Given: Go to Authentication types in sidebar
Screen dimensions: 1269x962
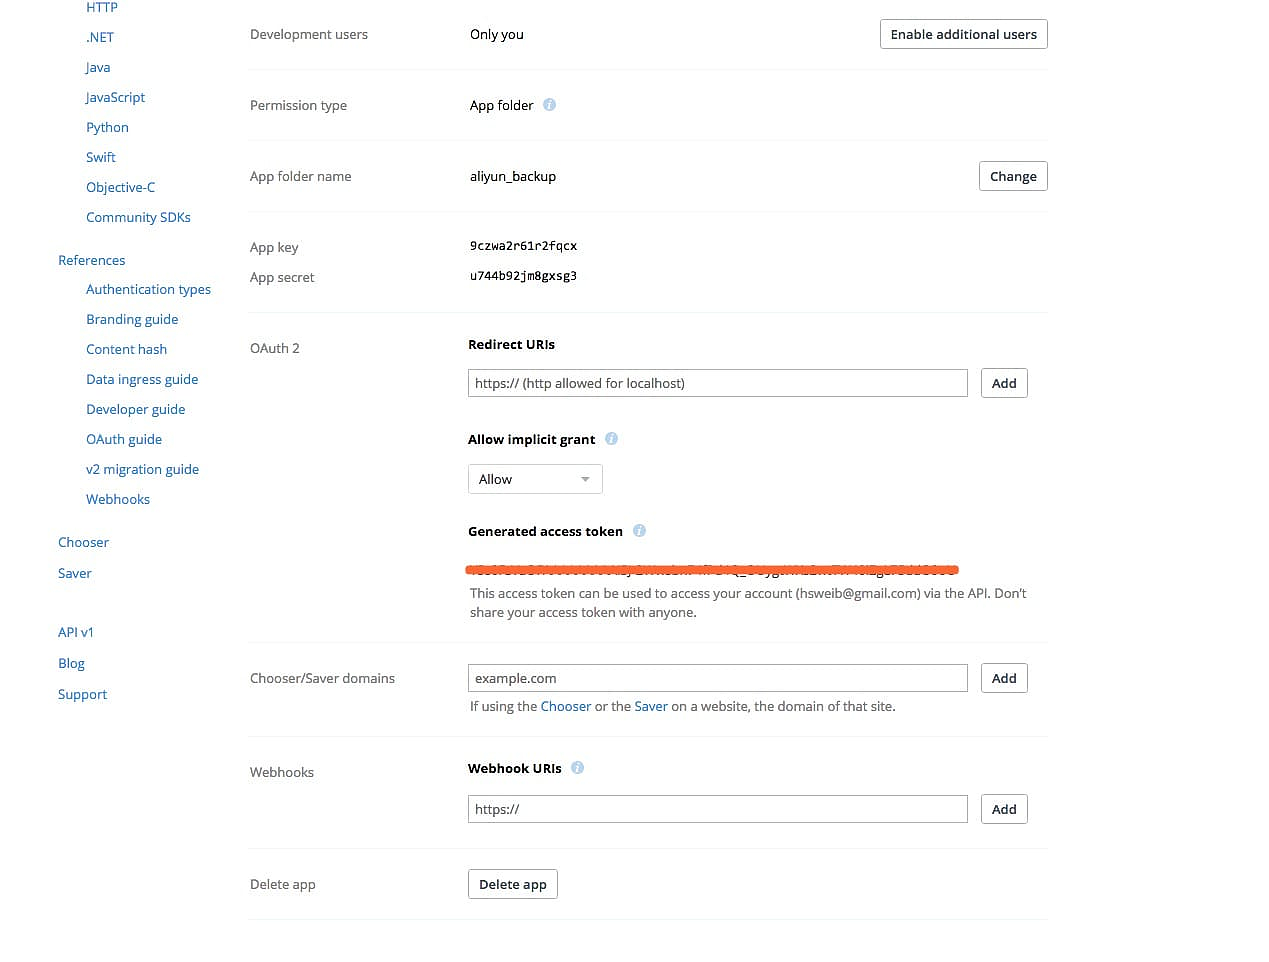Looking at the screenshot, I should [x=148, y=289].
